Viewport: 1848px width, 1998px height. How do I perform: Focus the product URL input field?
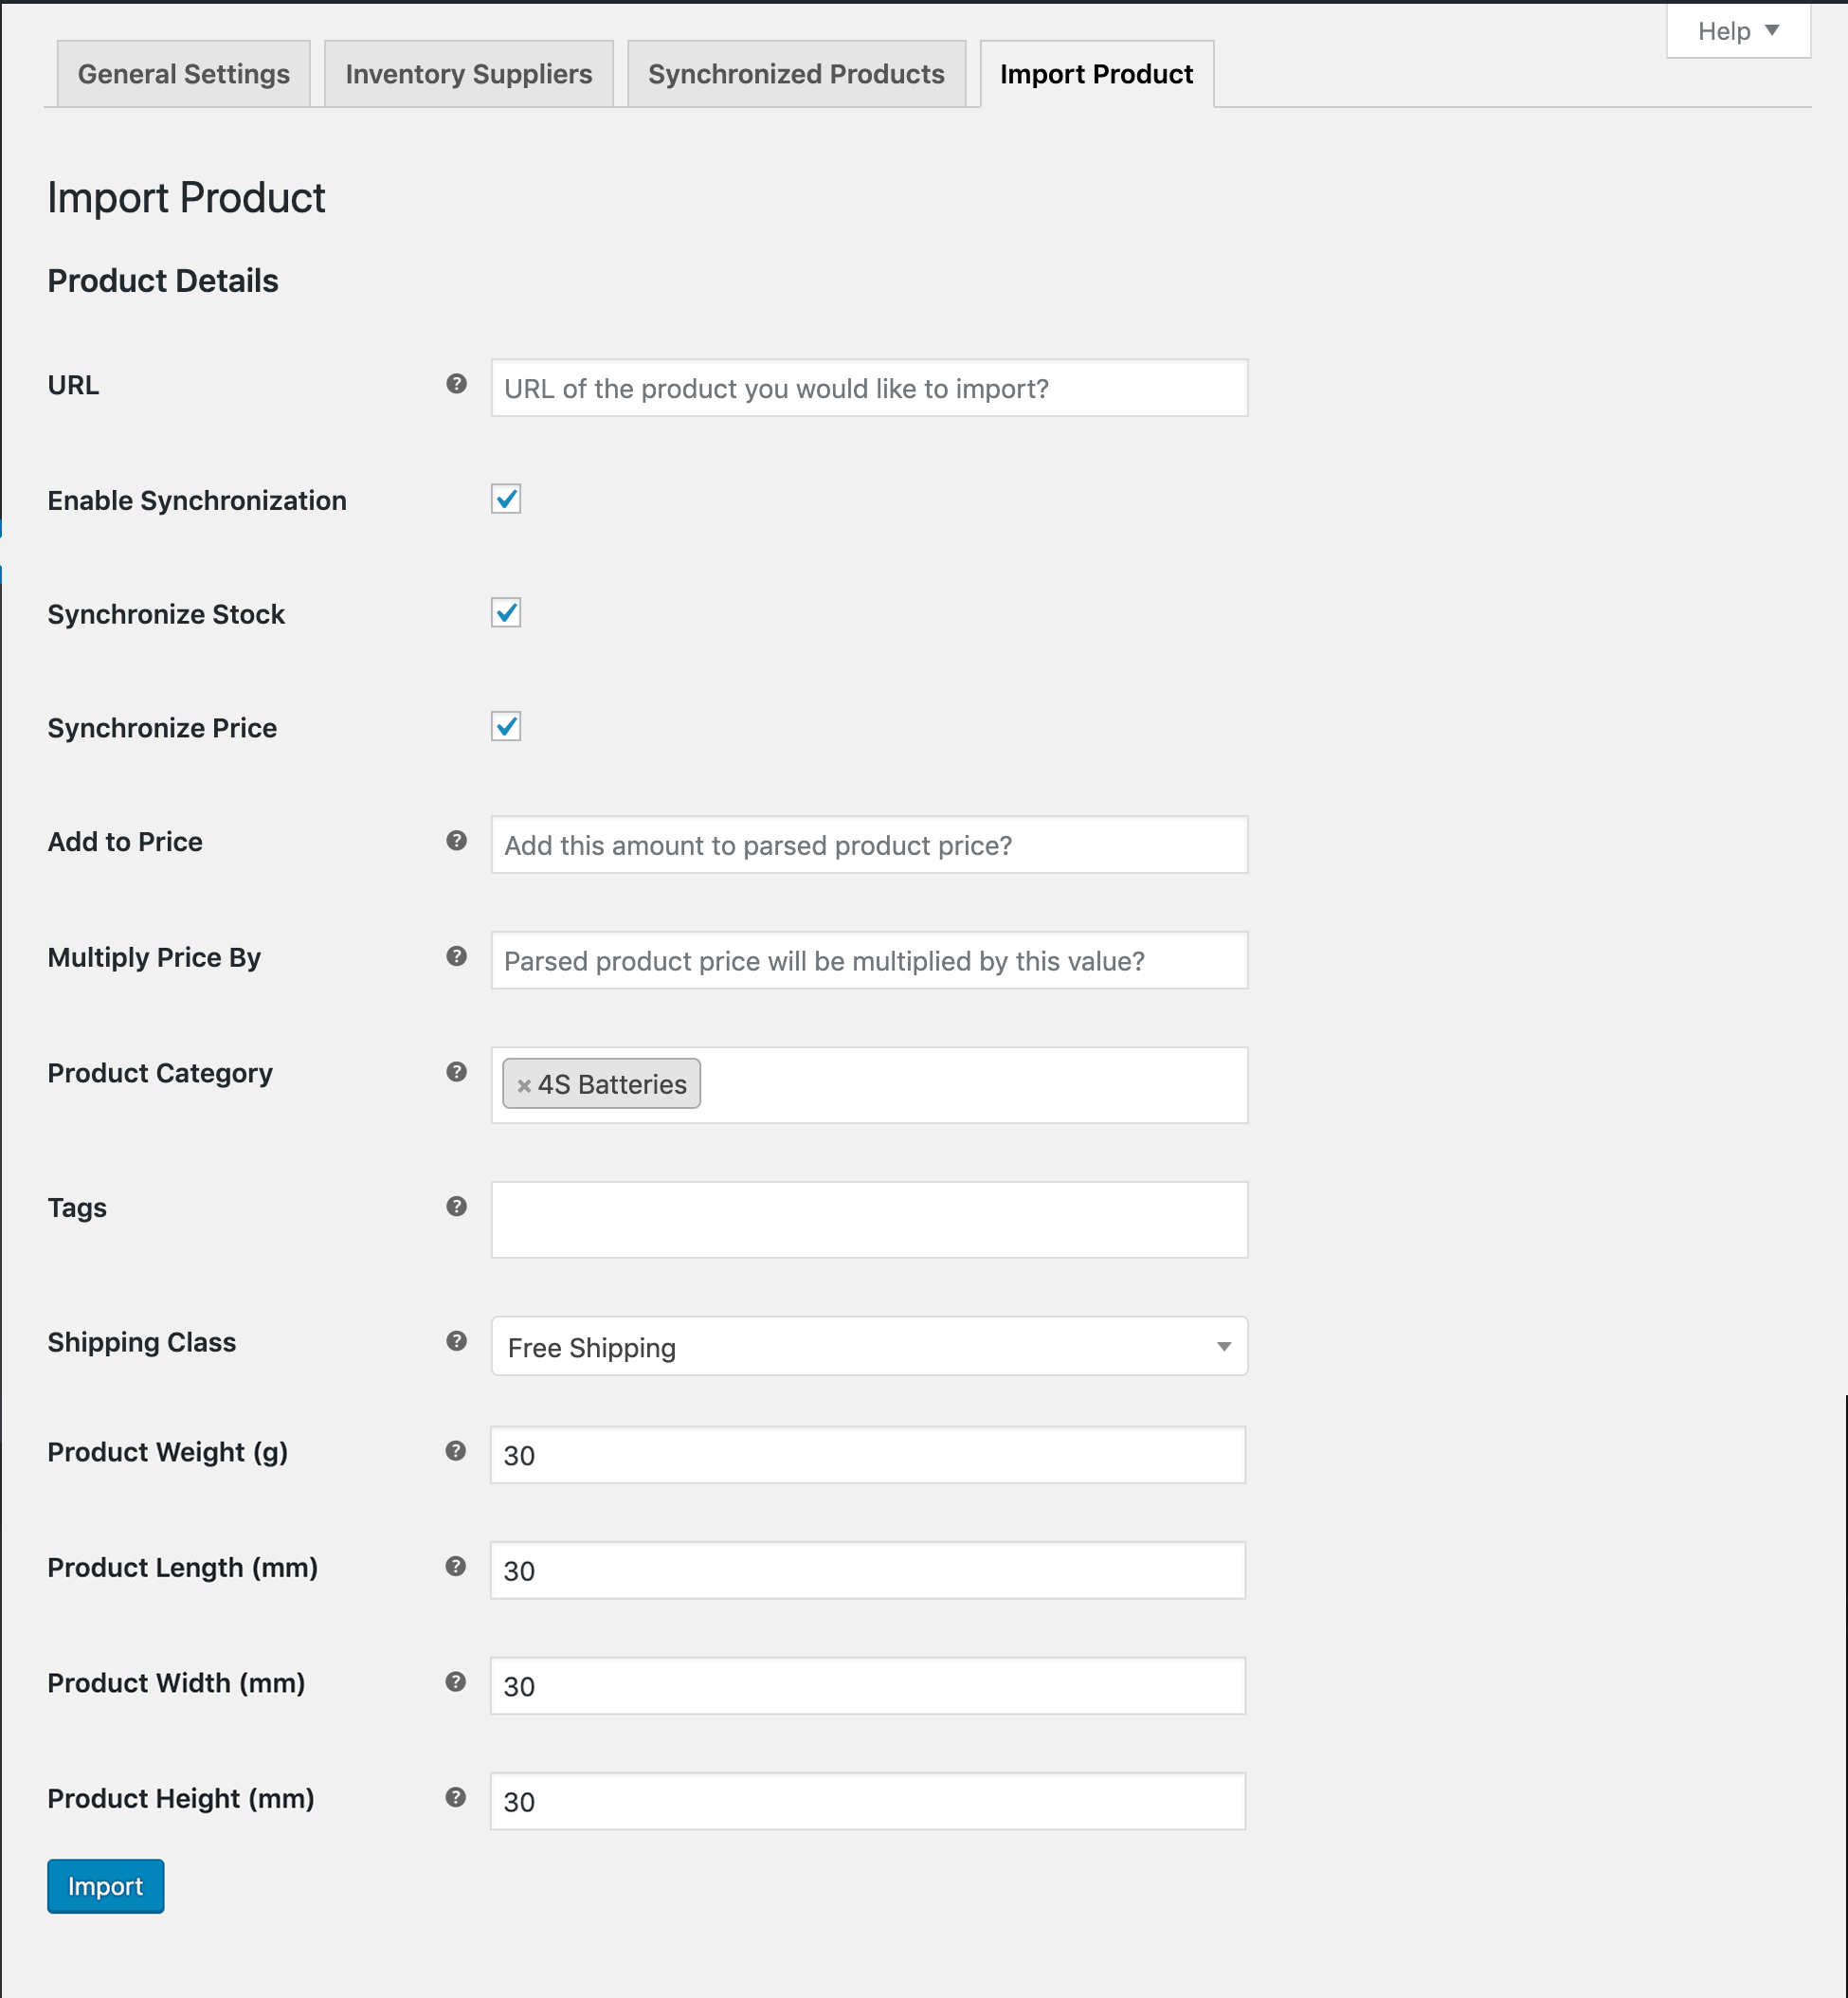click(x=868, y=389)
